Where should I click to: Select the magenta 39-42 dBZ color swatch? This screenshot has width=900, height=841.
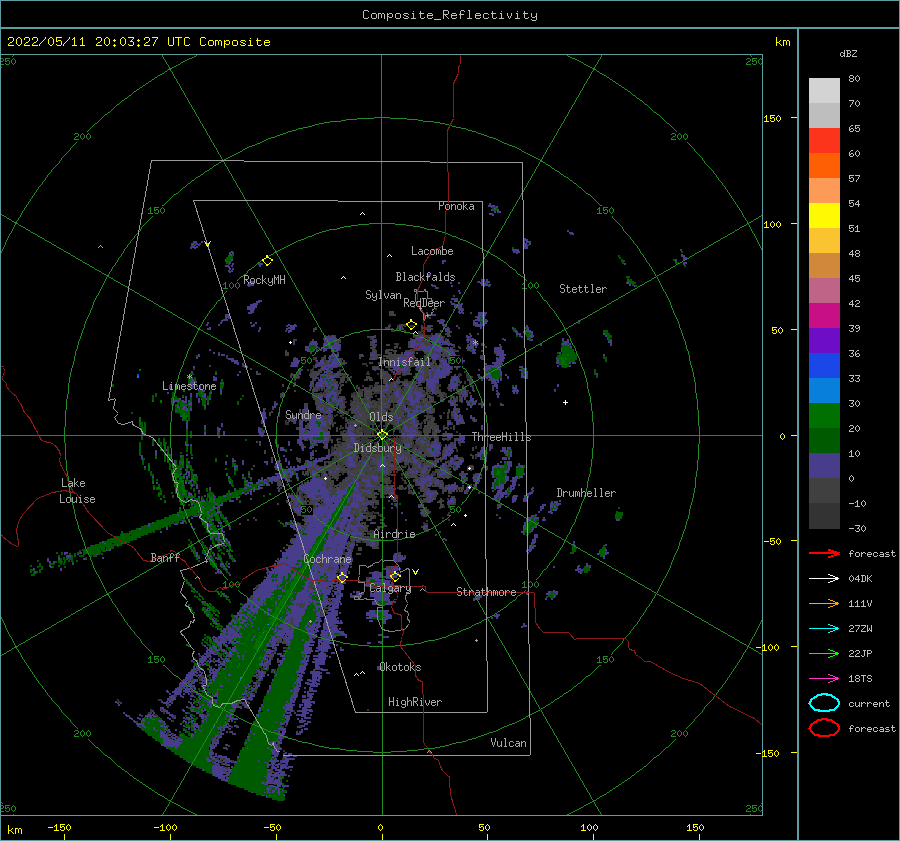[x=824, y=316]
